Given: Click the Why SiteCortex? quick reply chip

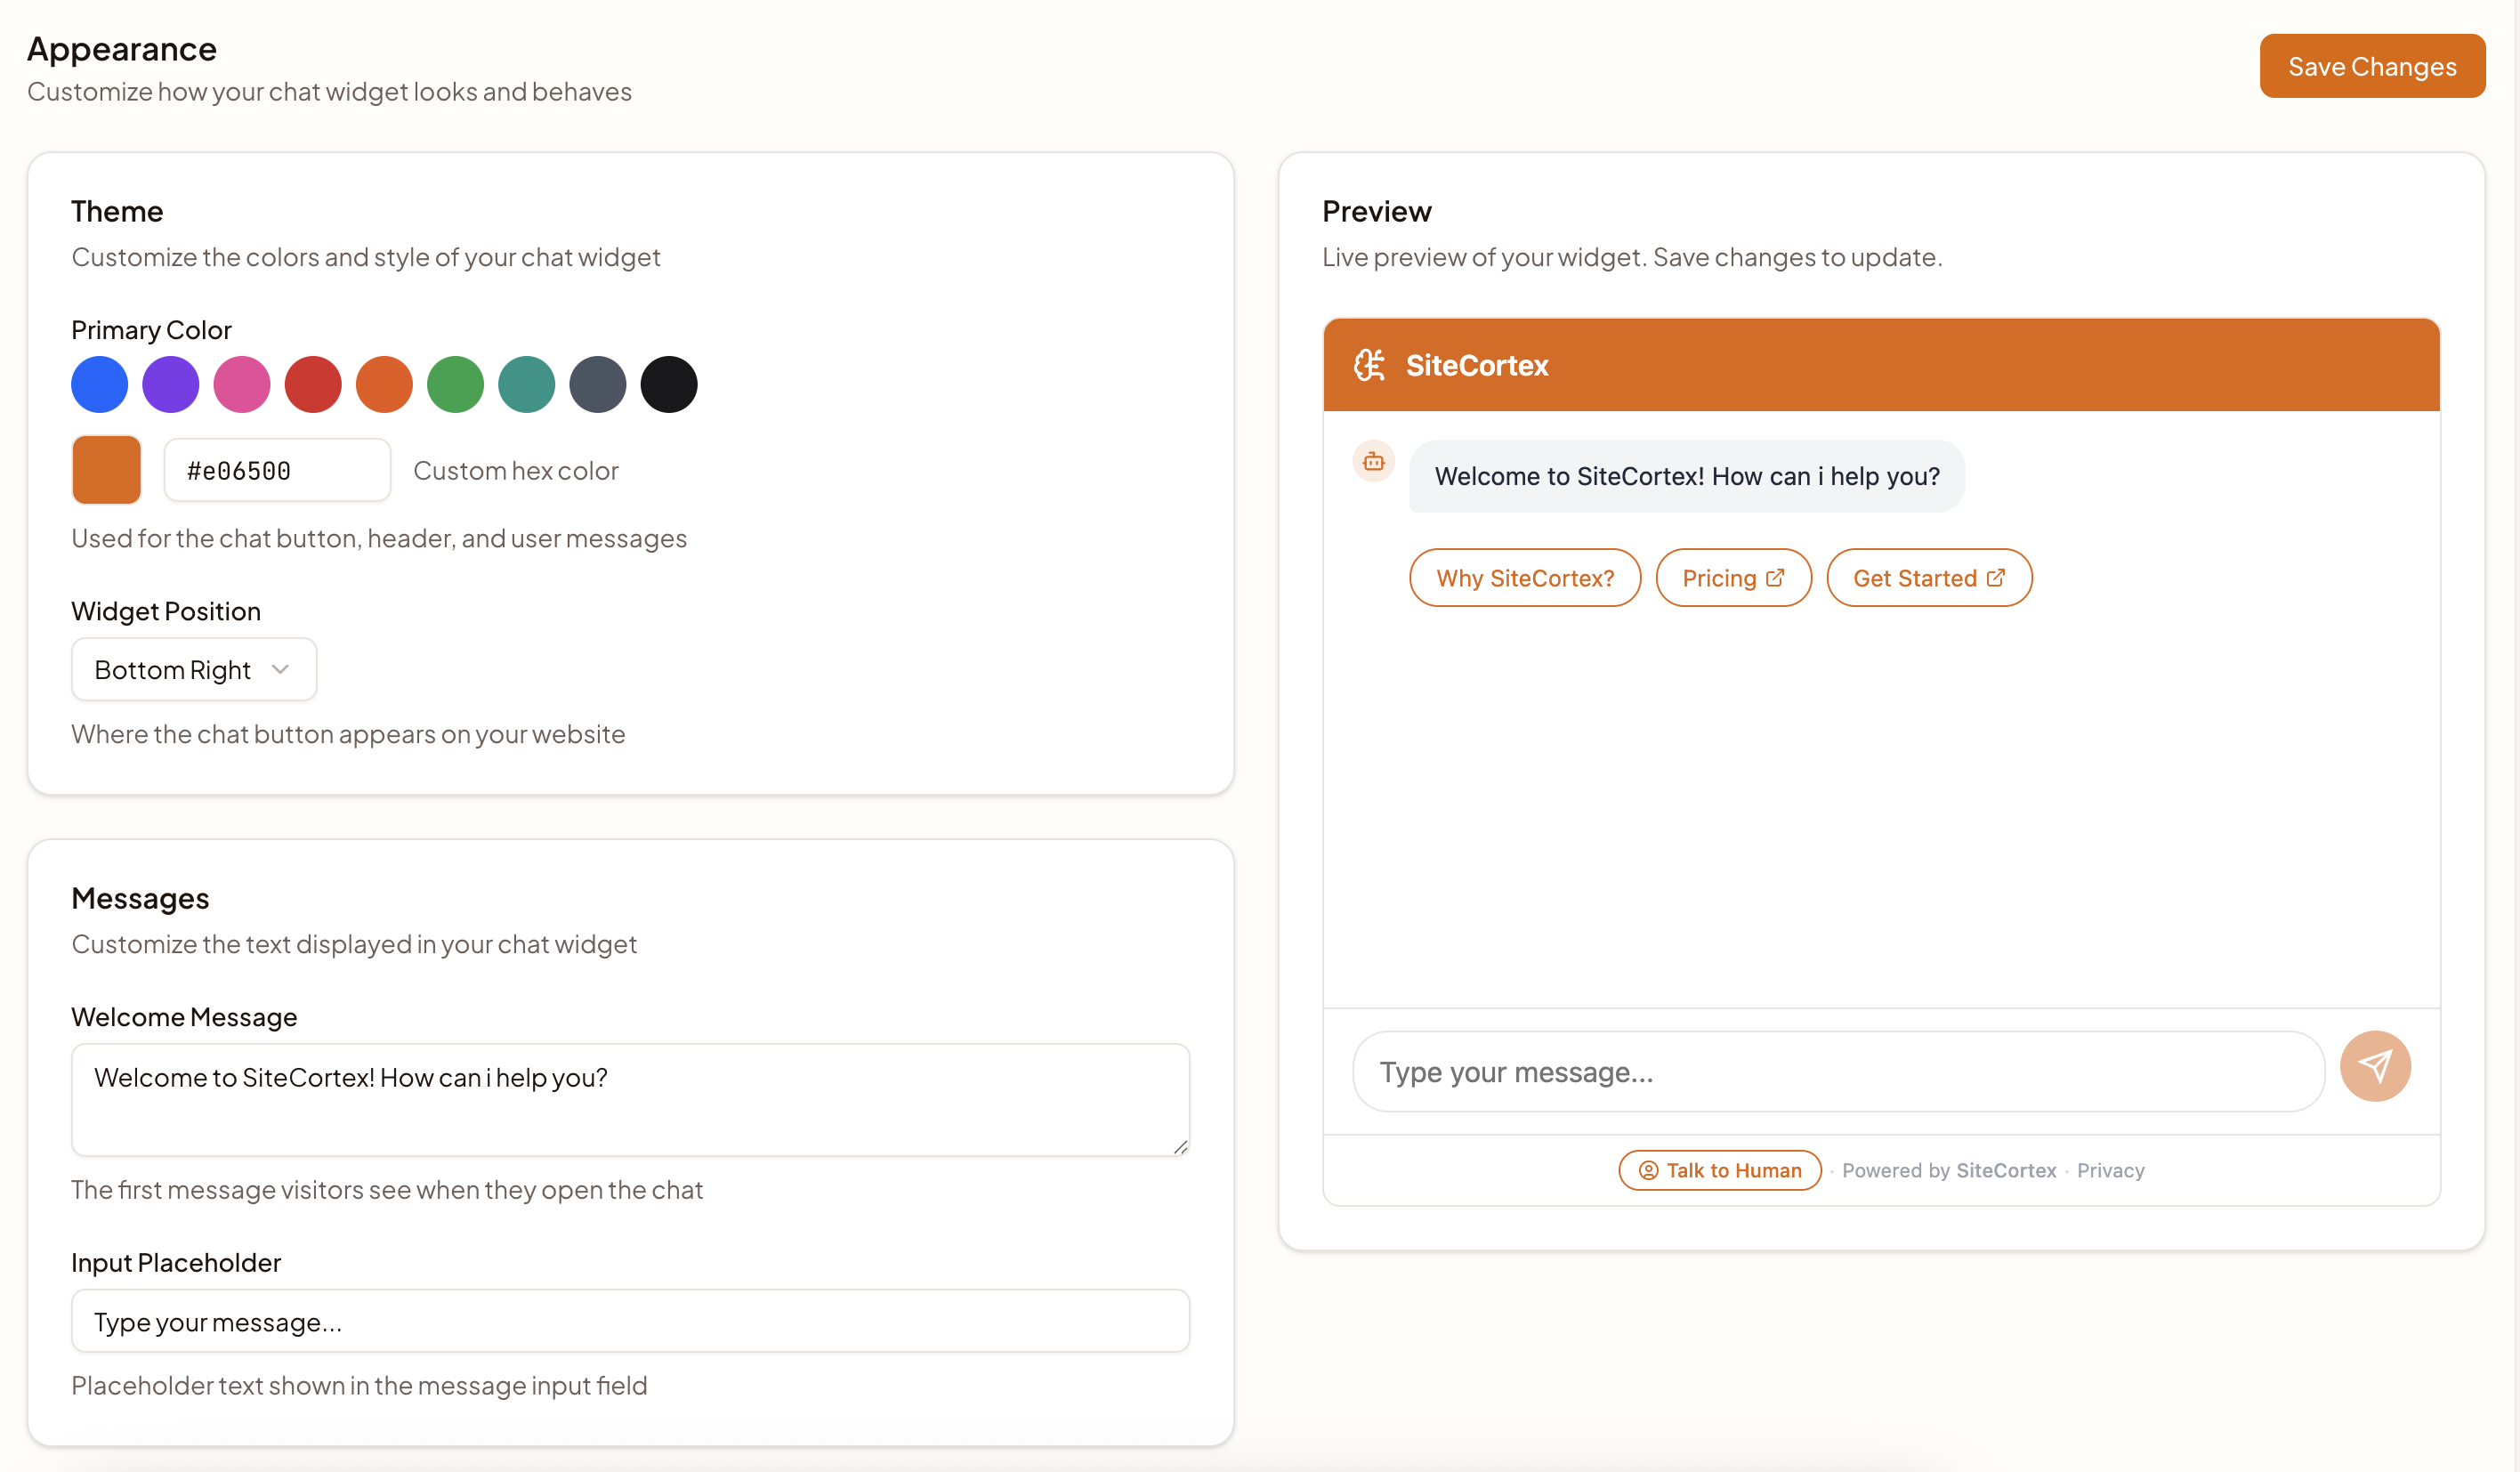Looking at the screenshot, I should [1524, 577].
